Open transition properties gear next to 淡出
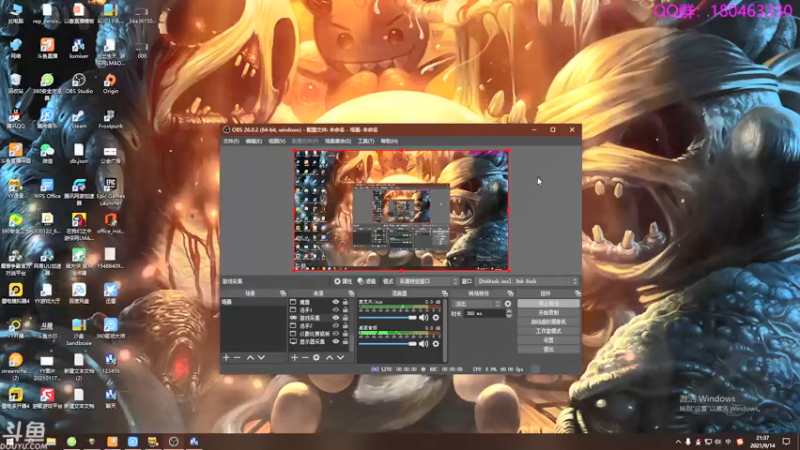800x450 pixels. click(x=508, y=304)
